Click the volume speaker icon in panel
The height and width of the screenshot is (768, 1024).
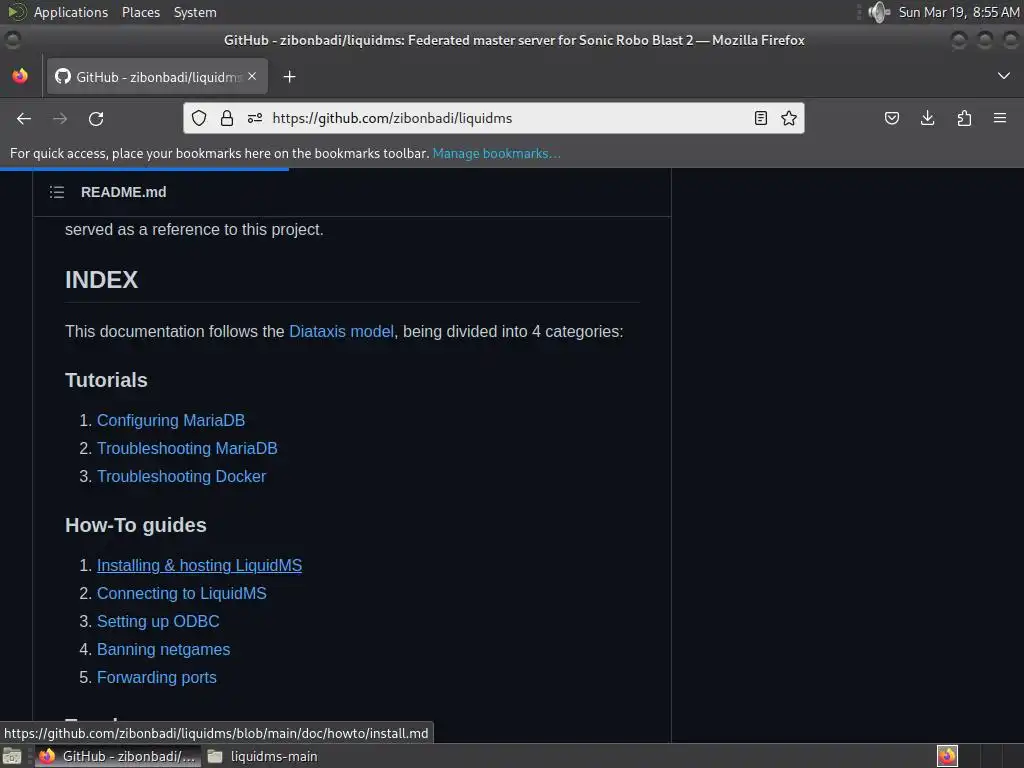point(879,12)
